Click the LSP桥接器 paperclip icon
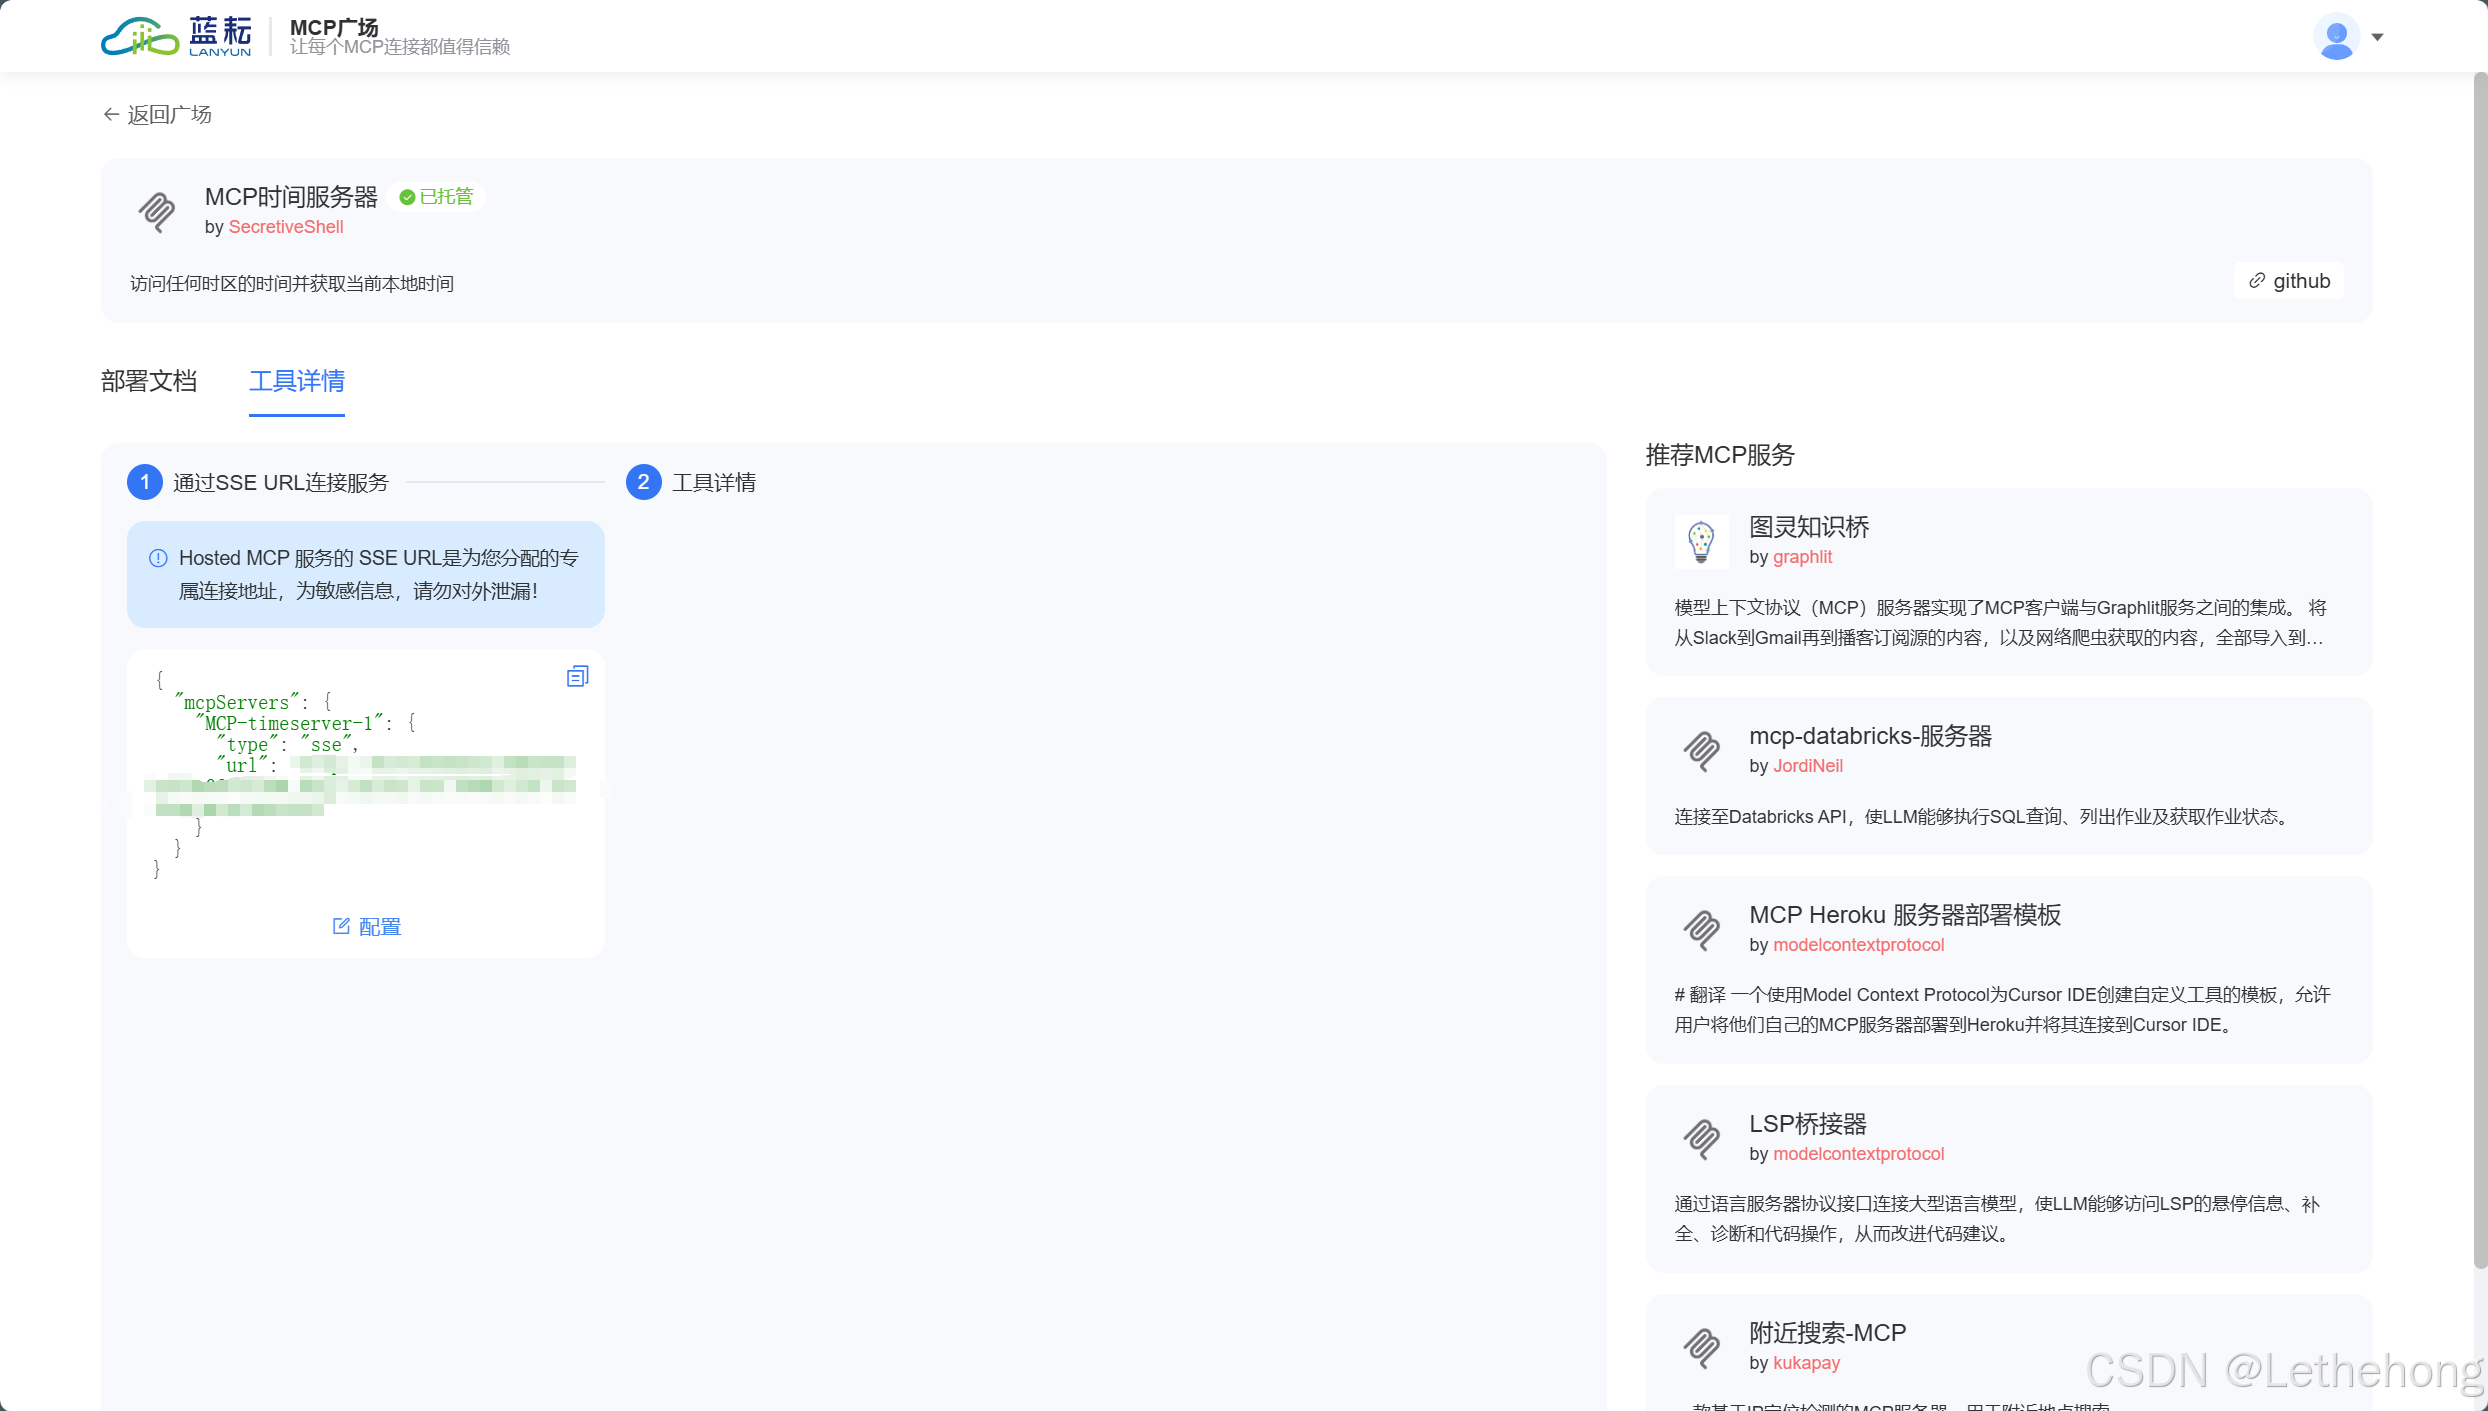 (x=1701, y=1139)
